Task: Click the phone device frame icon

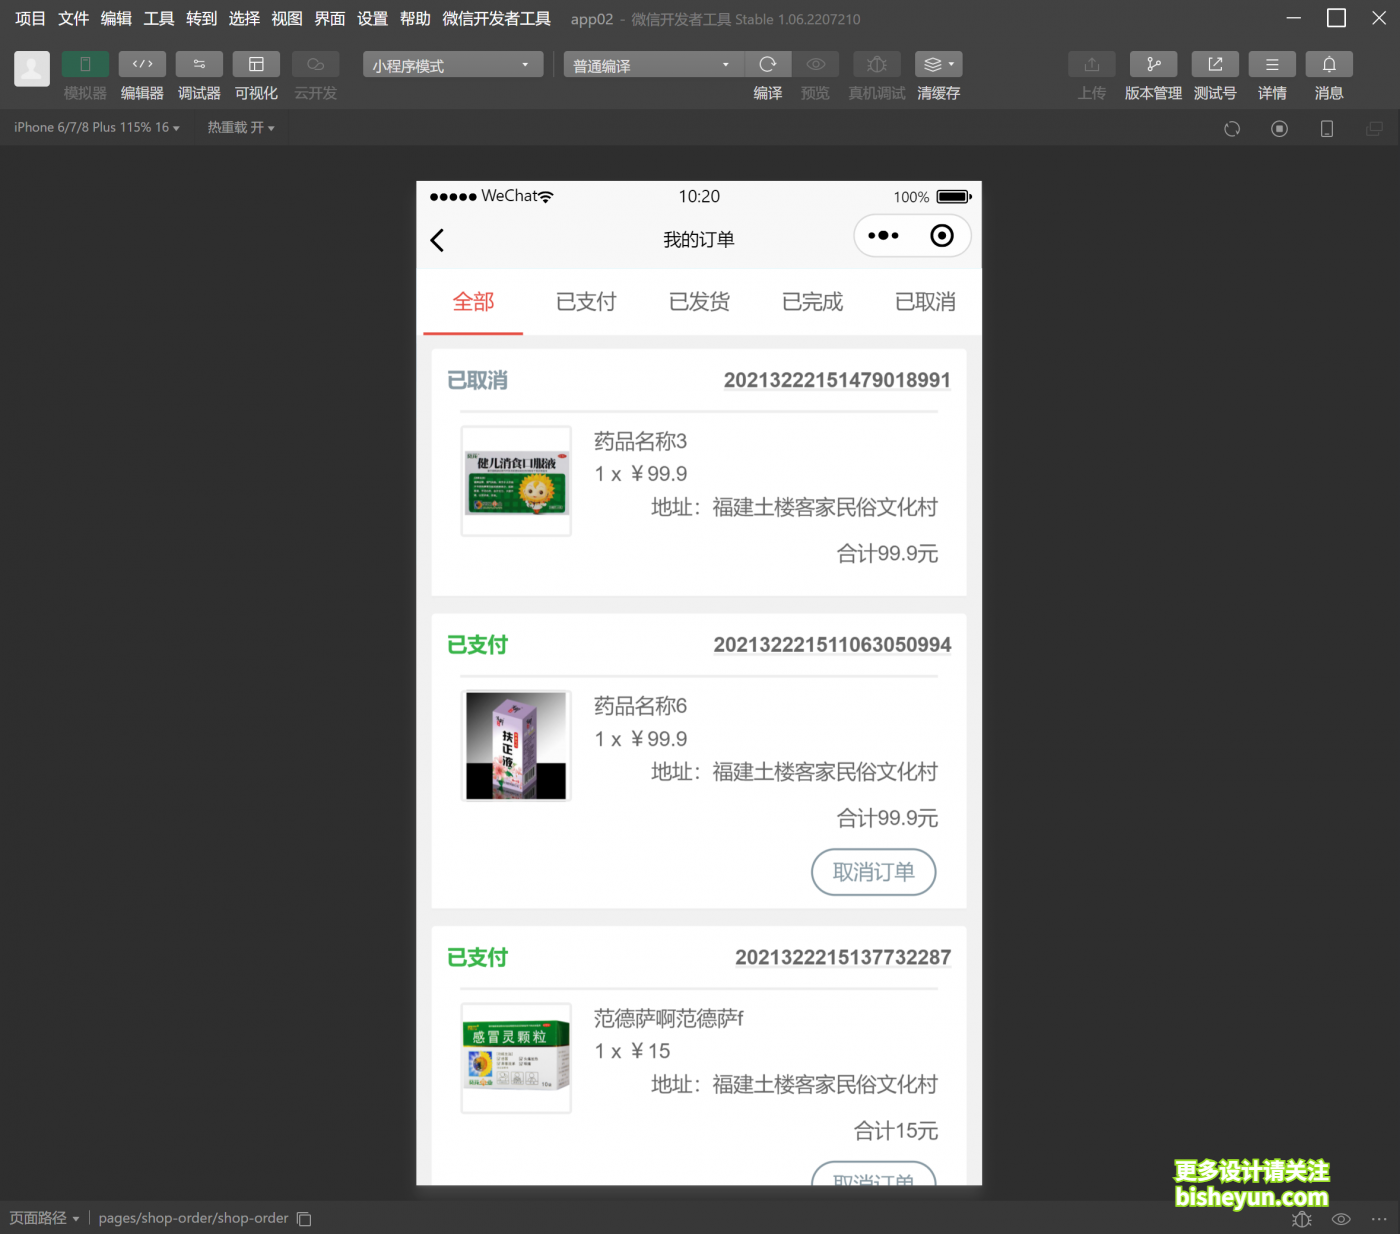Action: 1327,129
